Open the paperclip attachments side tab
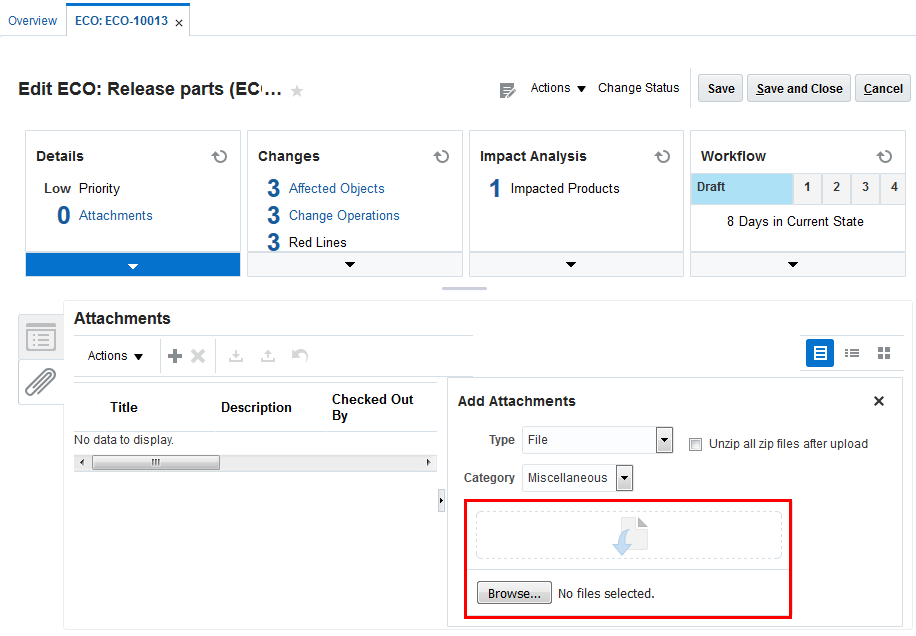The image size is (916, 636). [41, 381]
